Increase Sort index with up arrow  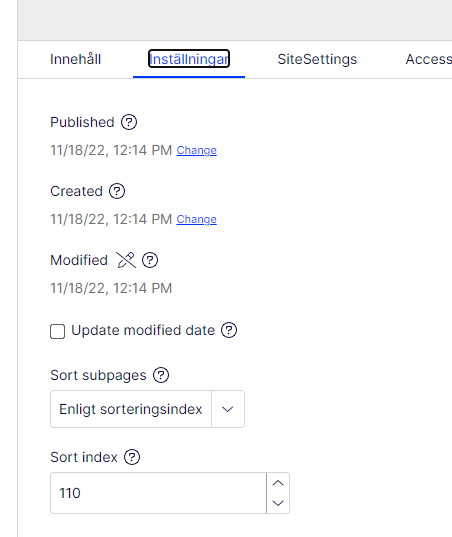point(278,483)
